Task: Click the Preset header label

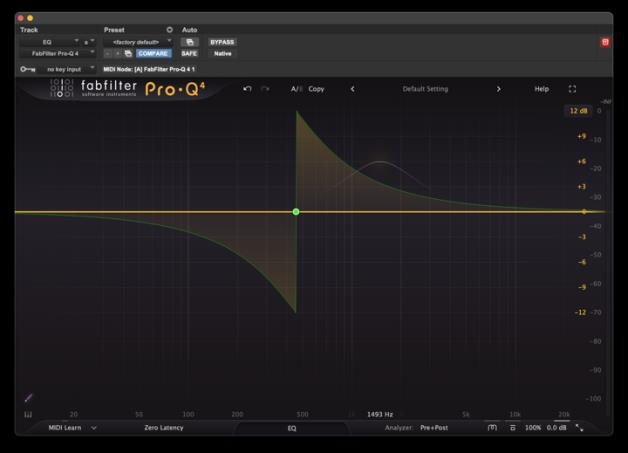Action: (114, 30)
